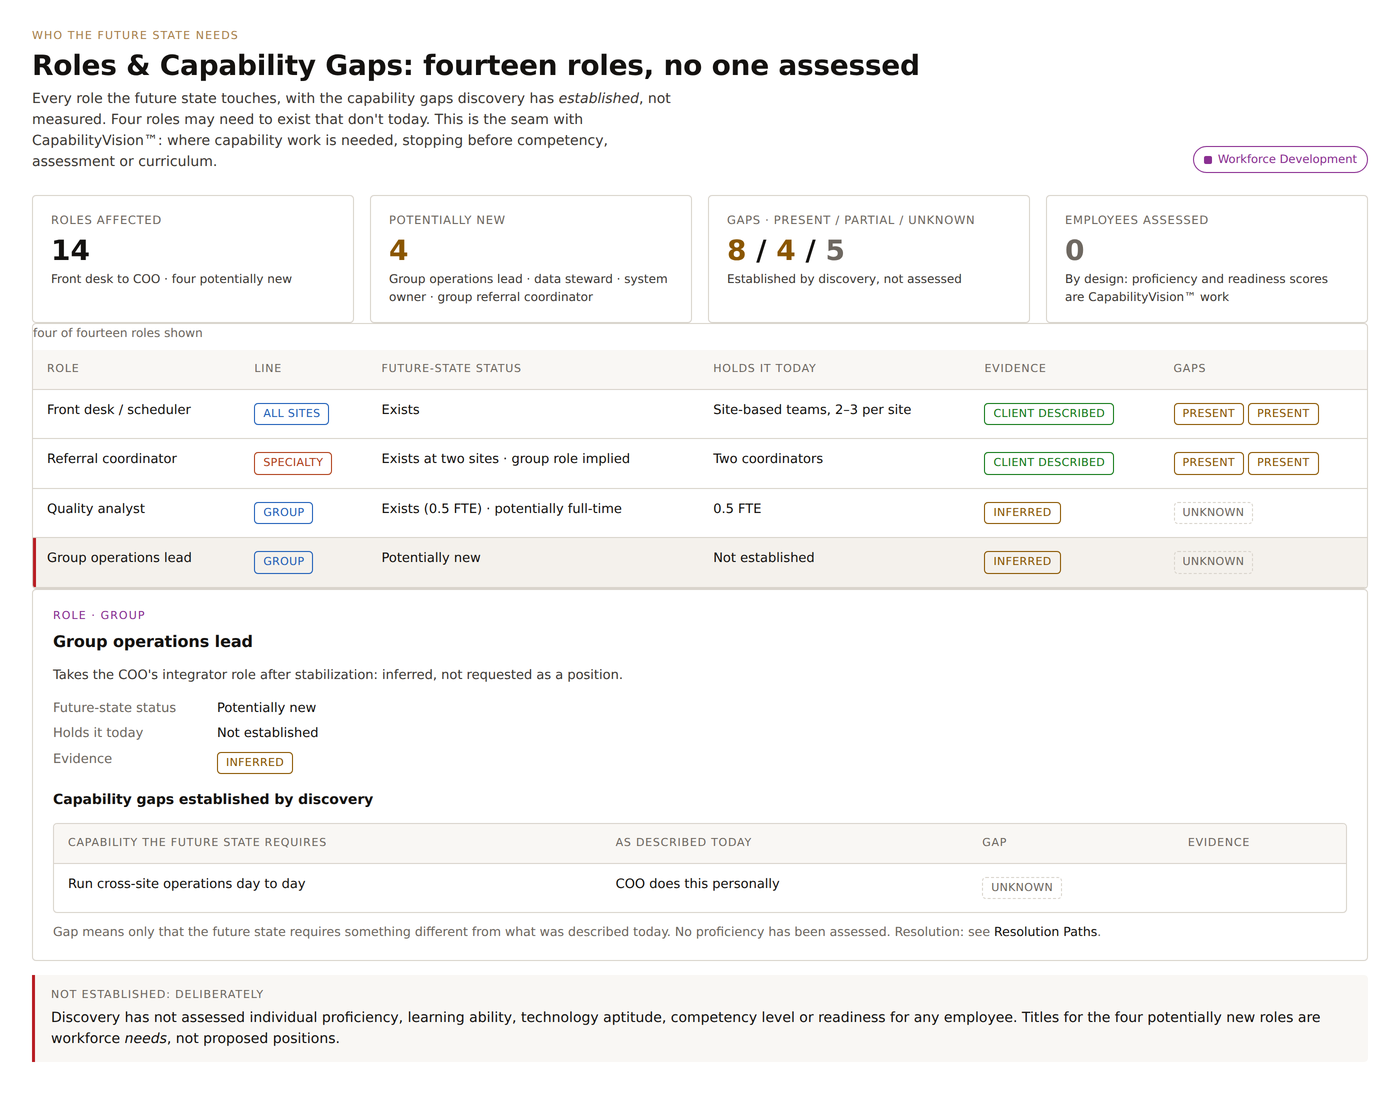Select the POTENTIALLY NEW card showing 4
Viewport: 1400px width, 1104px height.
coord(531,259)
